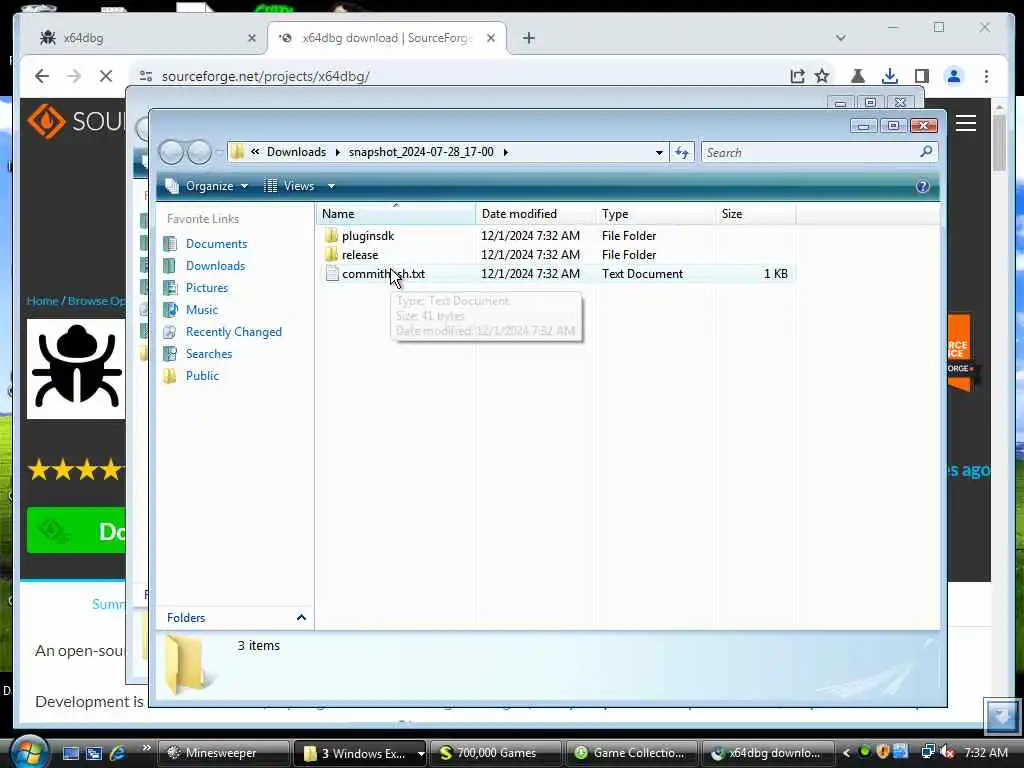This screenshot has width=1024, height=768.
Task: Sort by Type column header
Action: 655,214
